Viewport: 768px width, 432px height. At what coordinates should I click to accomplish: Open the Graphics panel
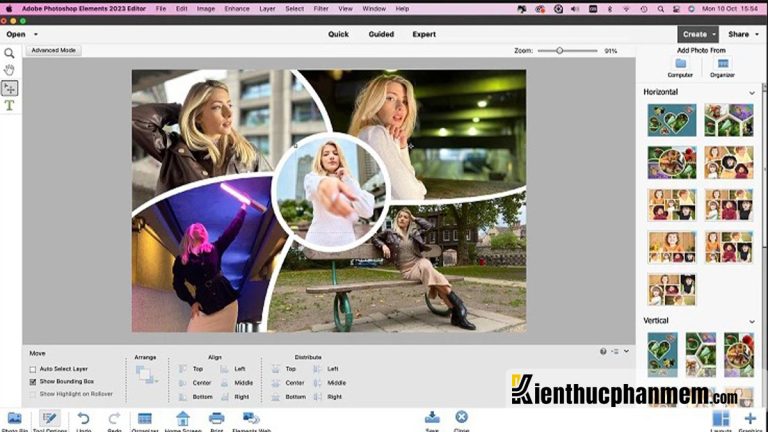[x=750, y=419]
